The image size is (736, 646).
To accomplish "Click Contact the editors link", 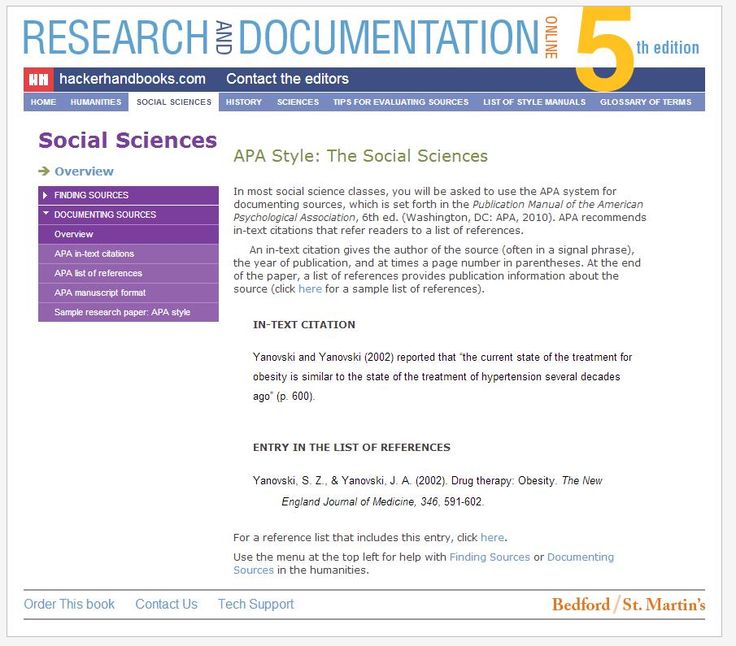I will coord(287,79).
